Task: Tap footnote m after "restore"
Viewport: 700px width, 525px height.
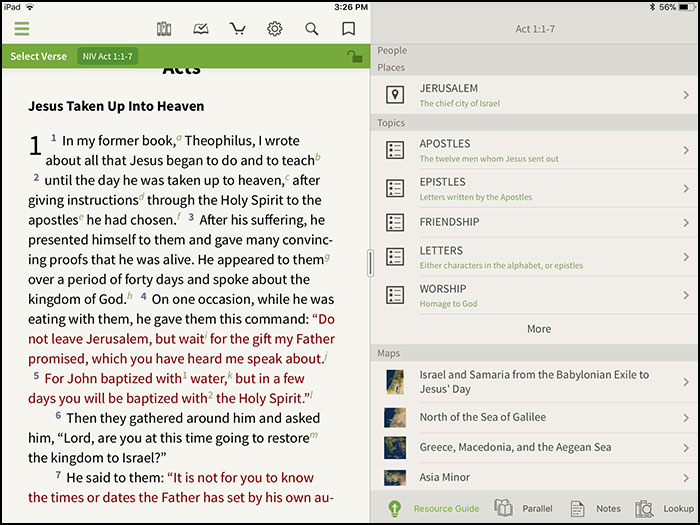Action: click(314, 435)
